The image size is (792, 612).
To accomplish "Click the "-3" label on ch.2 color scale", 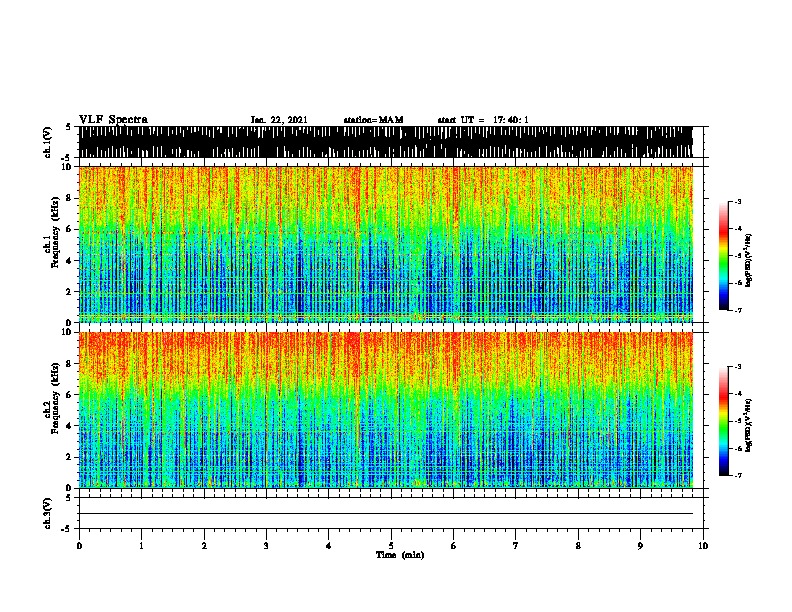I will point(737,367).
